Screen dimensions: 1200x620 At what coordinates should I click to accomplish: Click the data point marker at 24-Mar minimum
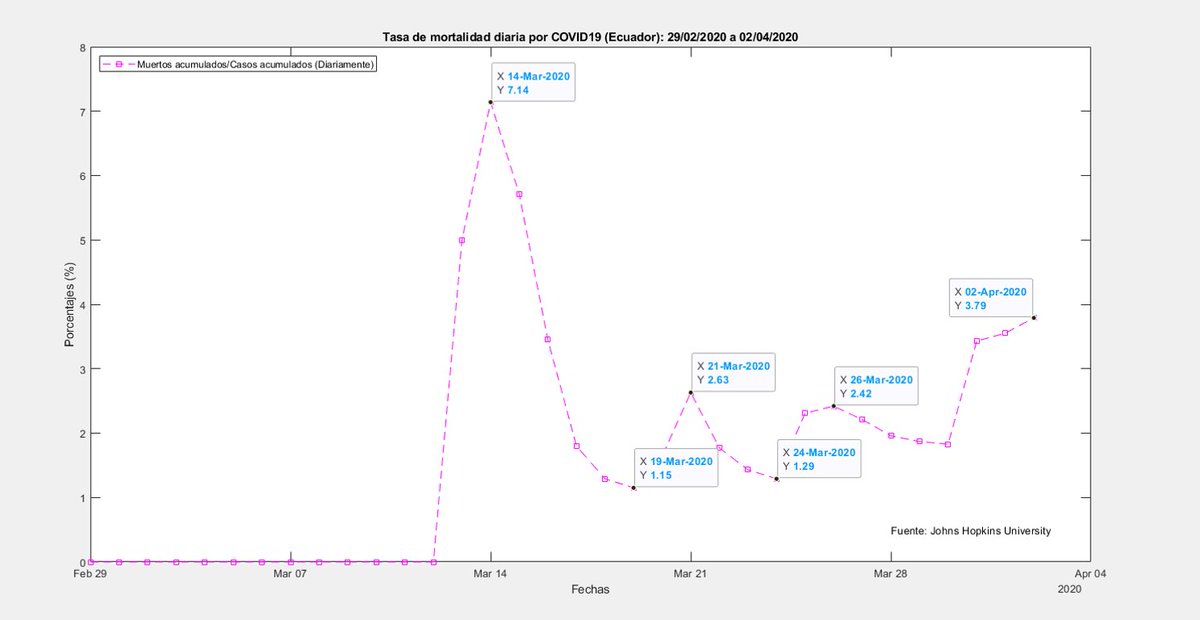776,479
